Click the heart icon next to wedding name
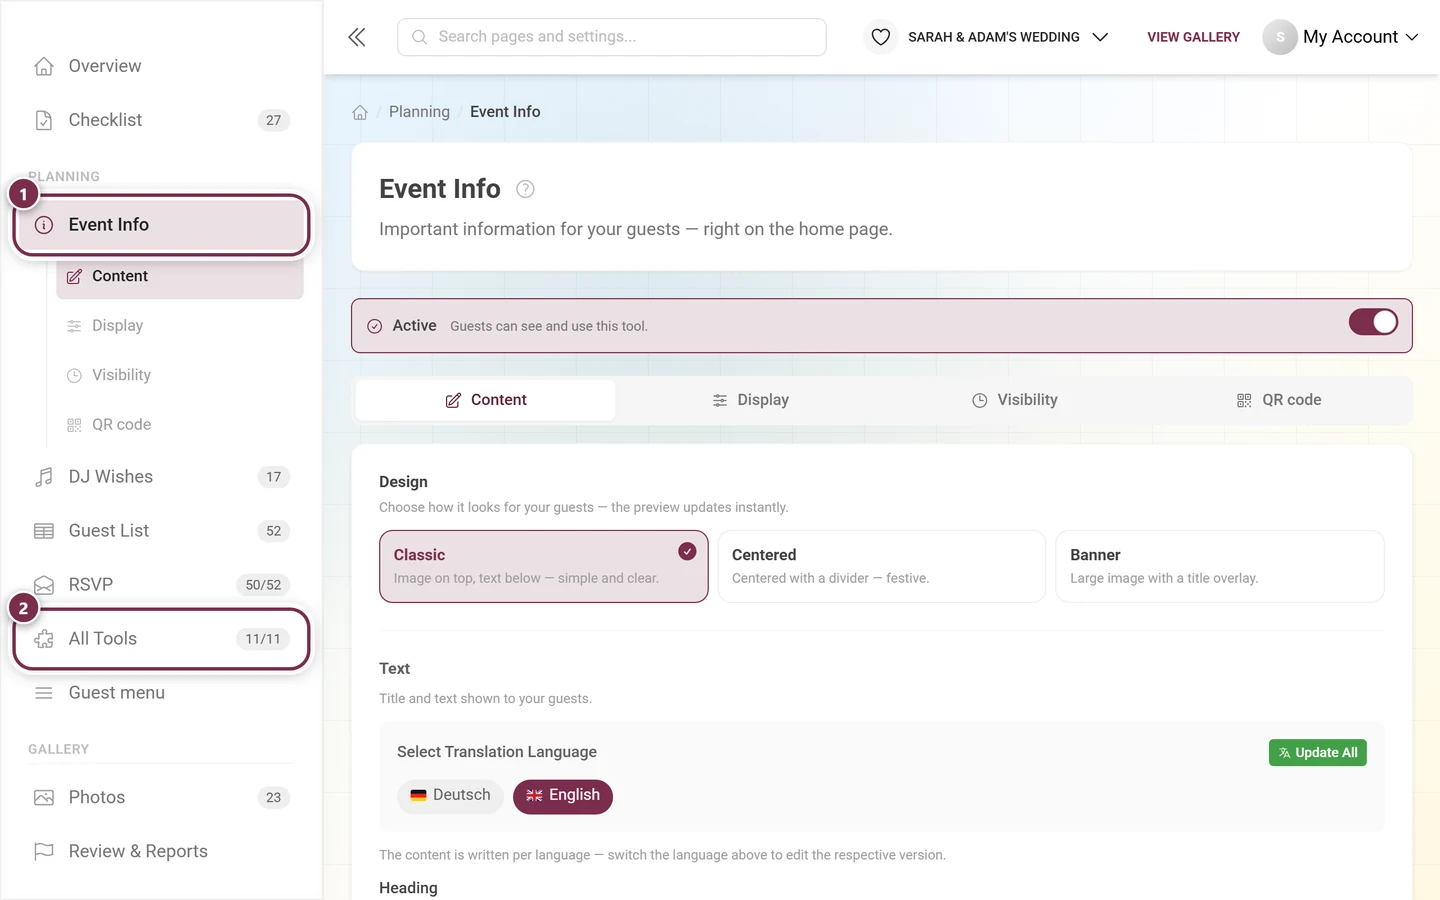This screenshot has width=1440, height=900. 880,37
